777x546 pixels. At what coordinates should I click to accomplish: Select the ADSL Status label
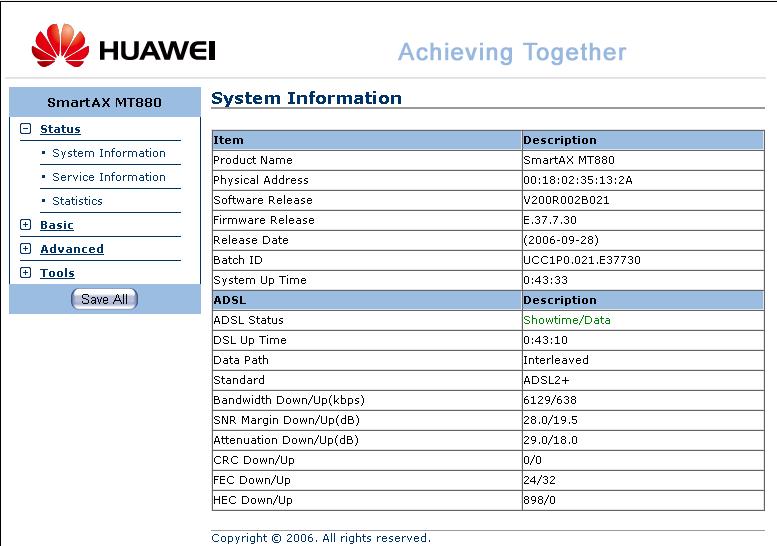pos(248,320)
